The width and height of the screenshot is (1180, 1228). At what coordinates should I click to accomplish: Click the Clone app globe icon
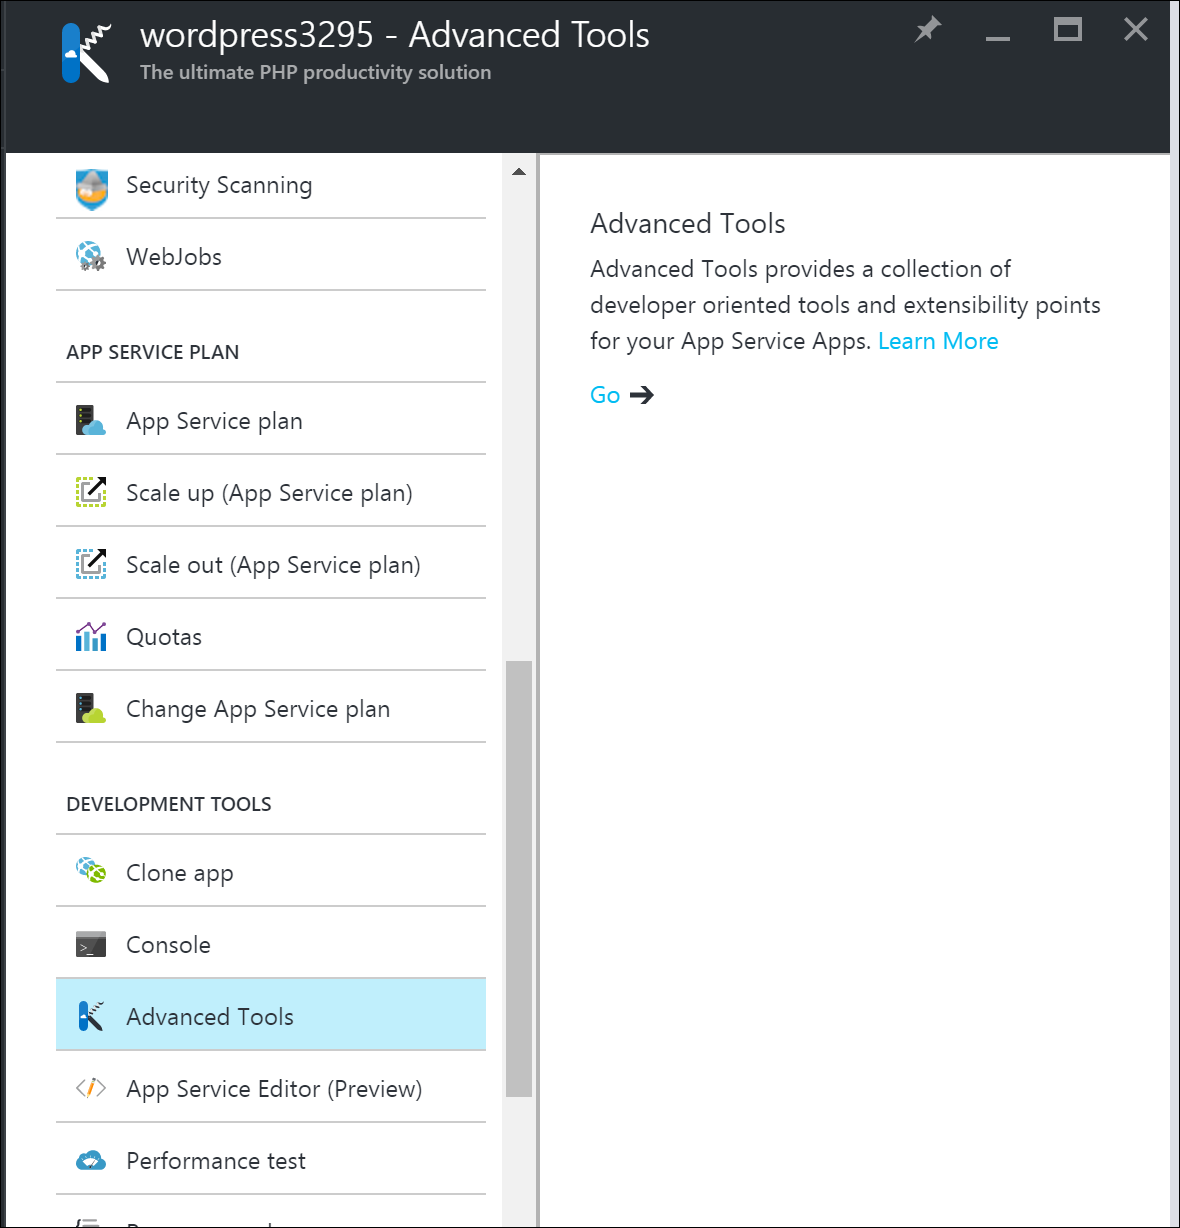pos(91,871)
